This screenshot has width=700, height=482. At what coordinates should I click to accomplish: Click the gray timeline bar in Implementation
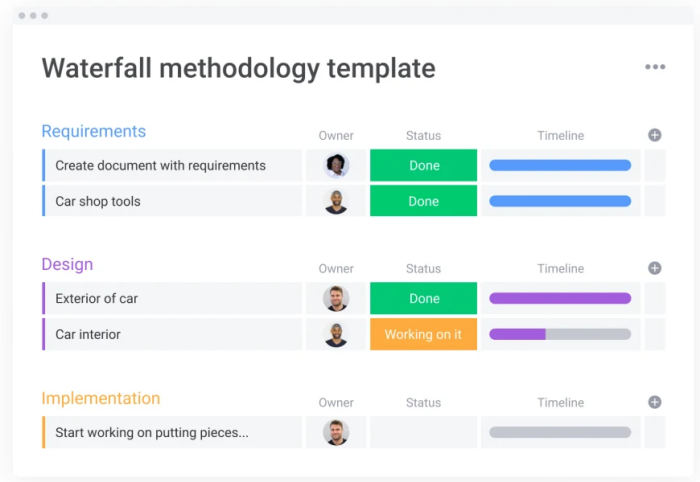pos(560,432)
